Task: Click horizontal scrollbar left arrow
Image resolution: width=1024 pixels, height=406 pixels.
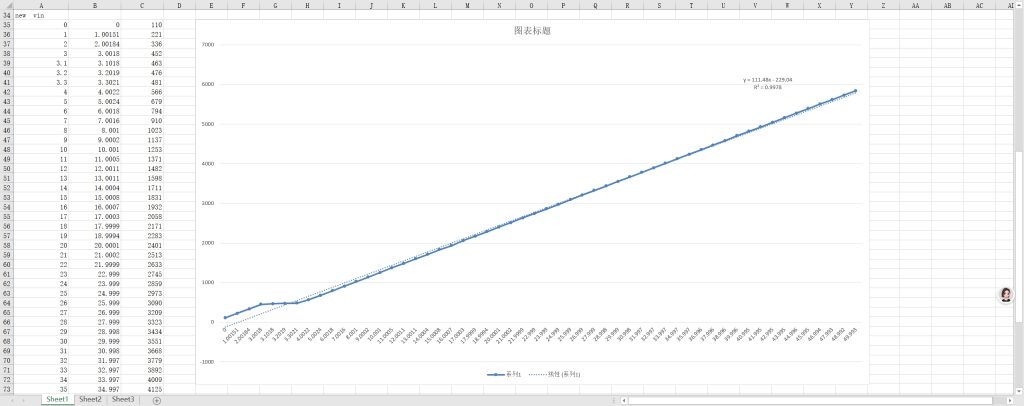Action: click(624, 400)
